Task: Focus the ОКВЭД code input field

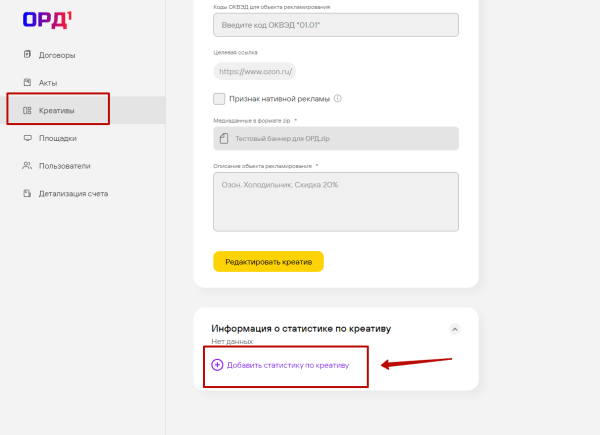Action: [x=335, y=25]
